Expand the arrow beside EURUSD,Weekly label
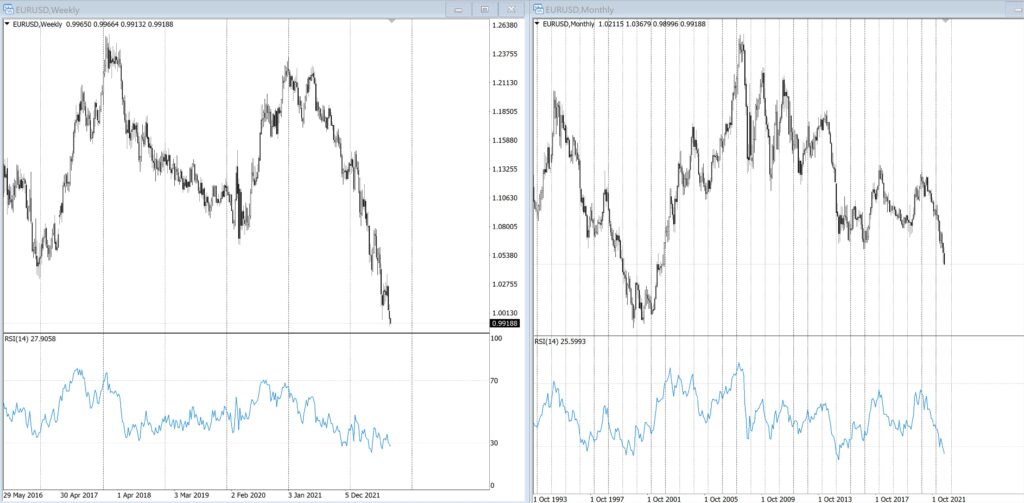Image resolution: width=1024 pixels, height=503 pixels. tap(6, 24)
